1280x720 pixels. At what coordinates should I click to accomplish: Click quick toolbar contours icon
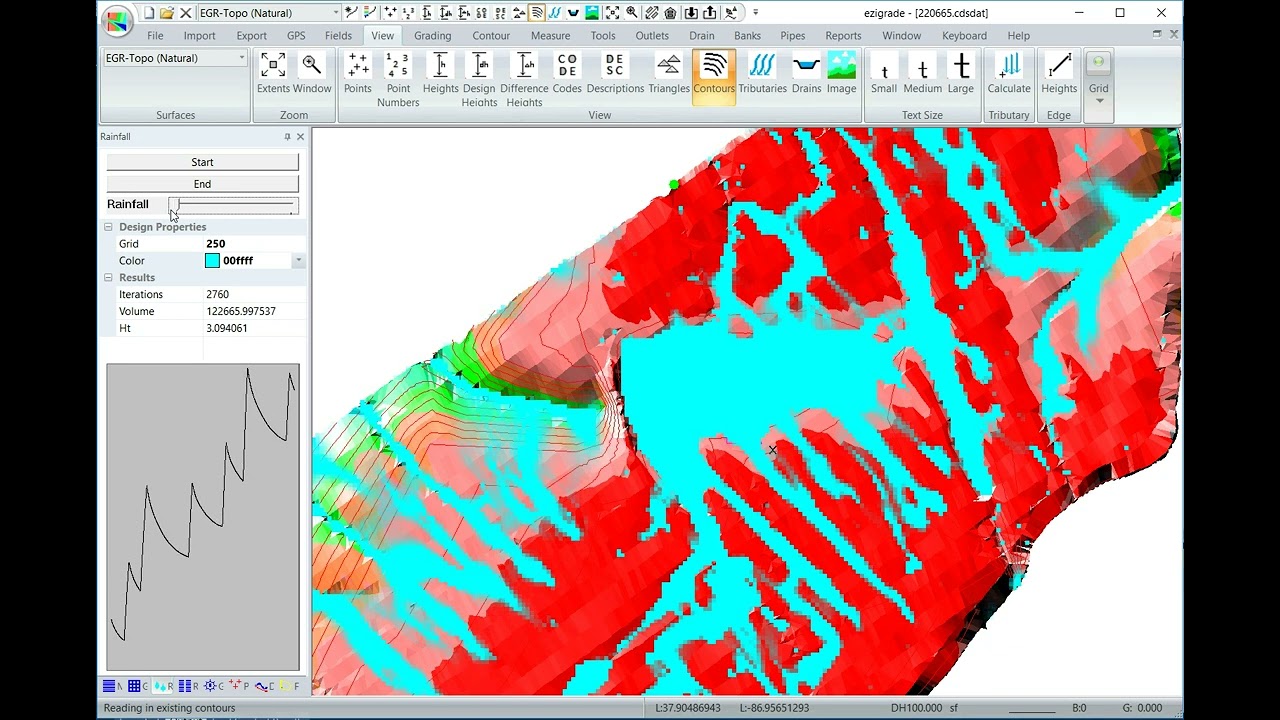[537, 13]
